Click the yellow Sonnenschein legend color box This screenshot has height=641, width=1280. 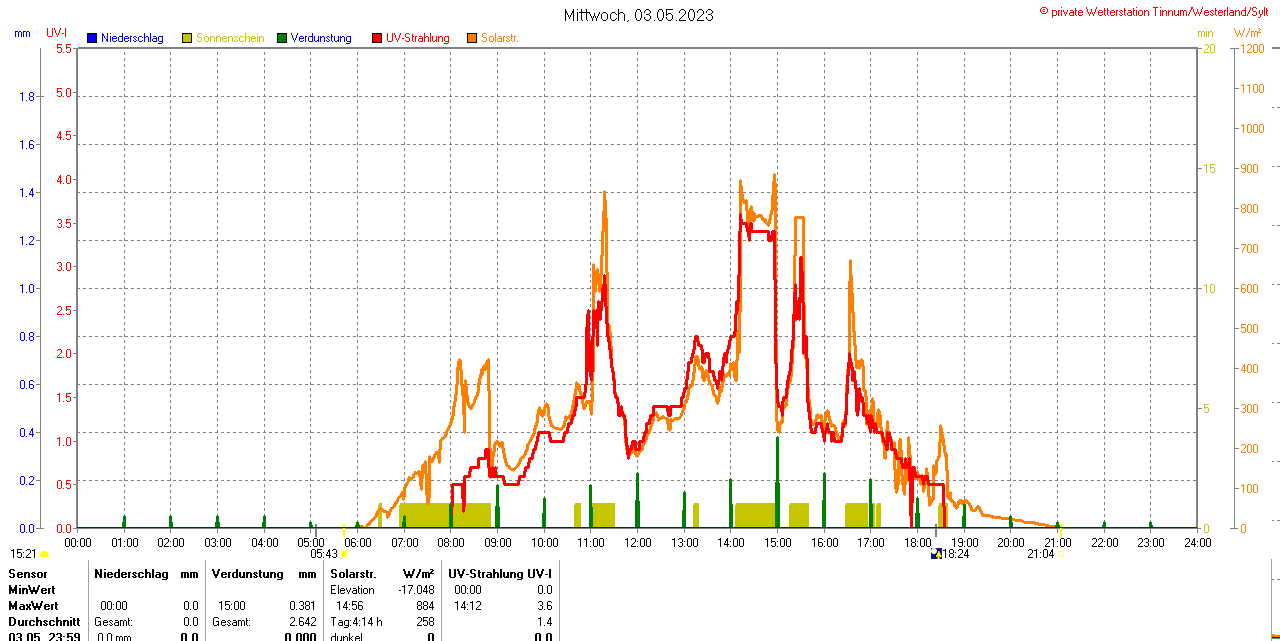point(187,38)
